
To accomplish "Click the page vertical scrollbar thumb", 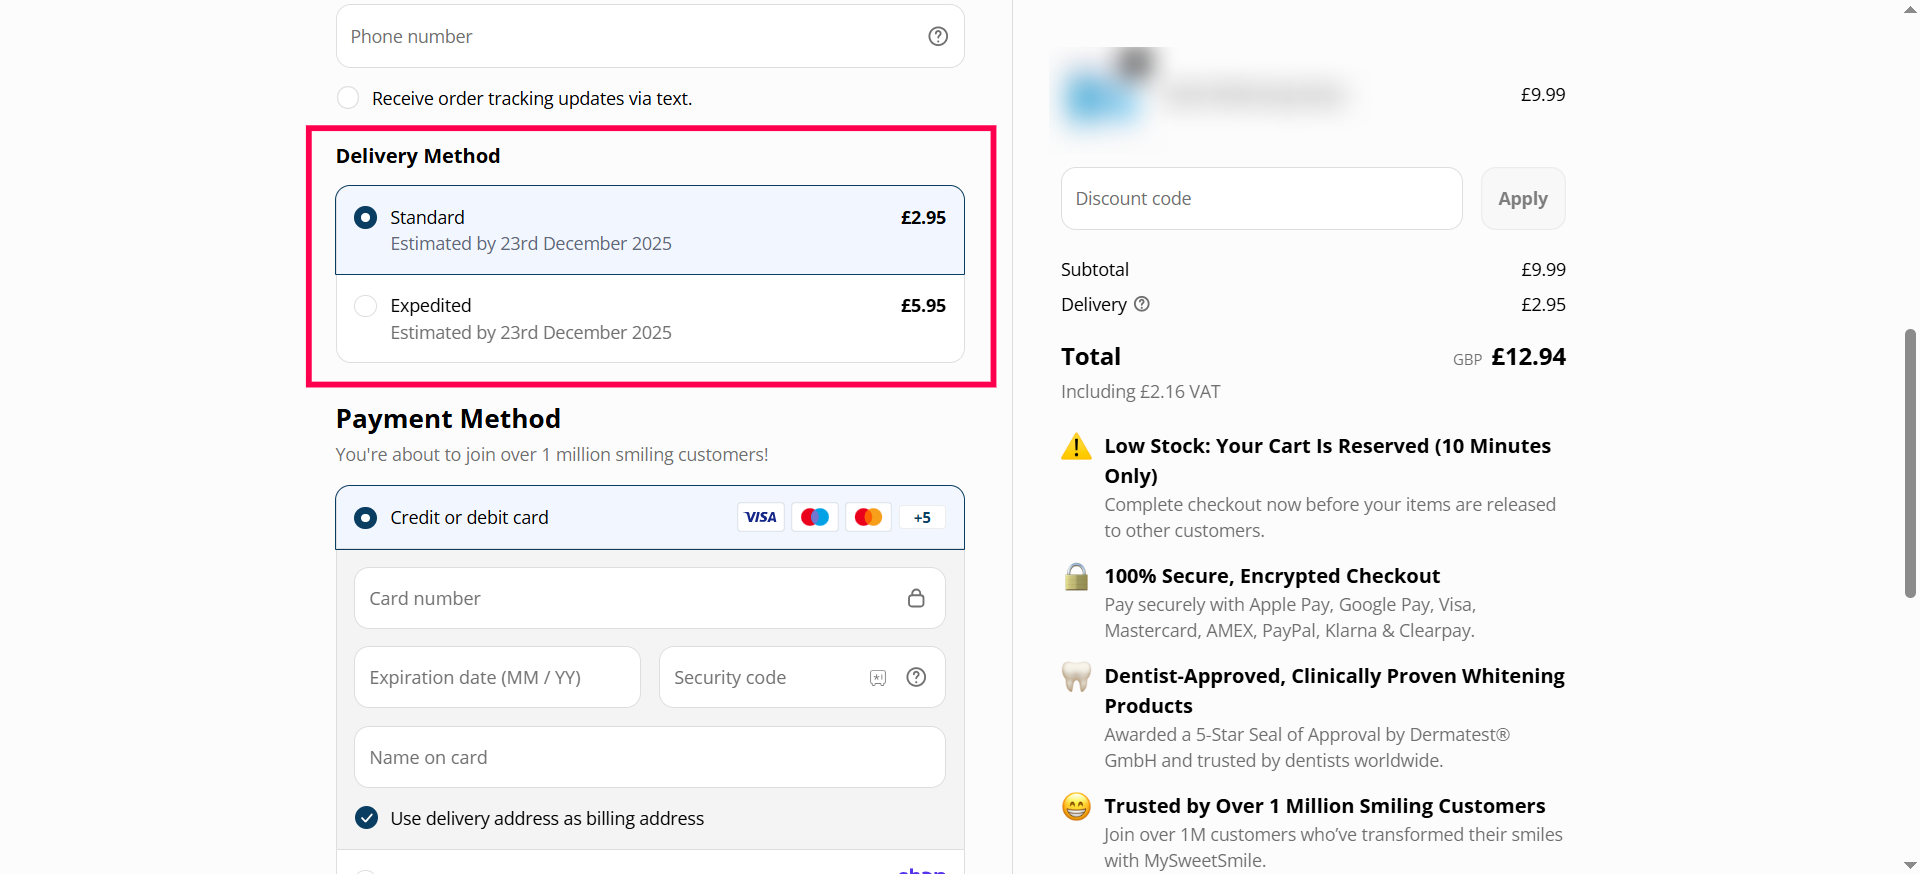I will point(1910,462).
